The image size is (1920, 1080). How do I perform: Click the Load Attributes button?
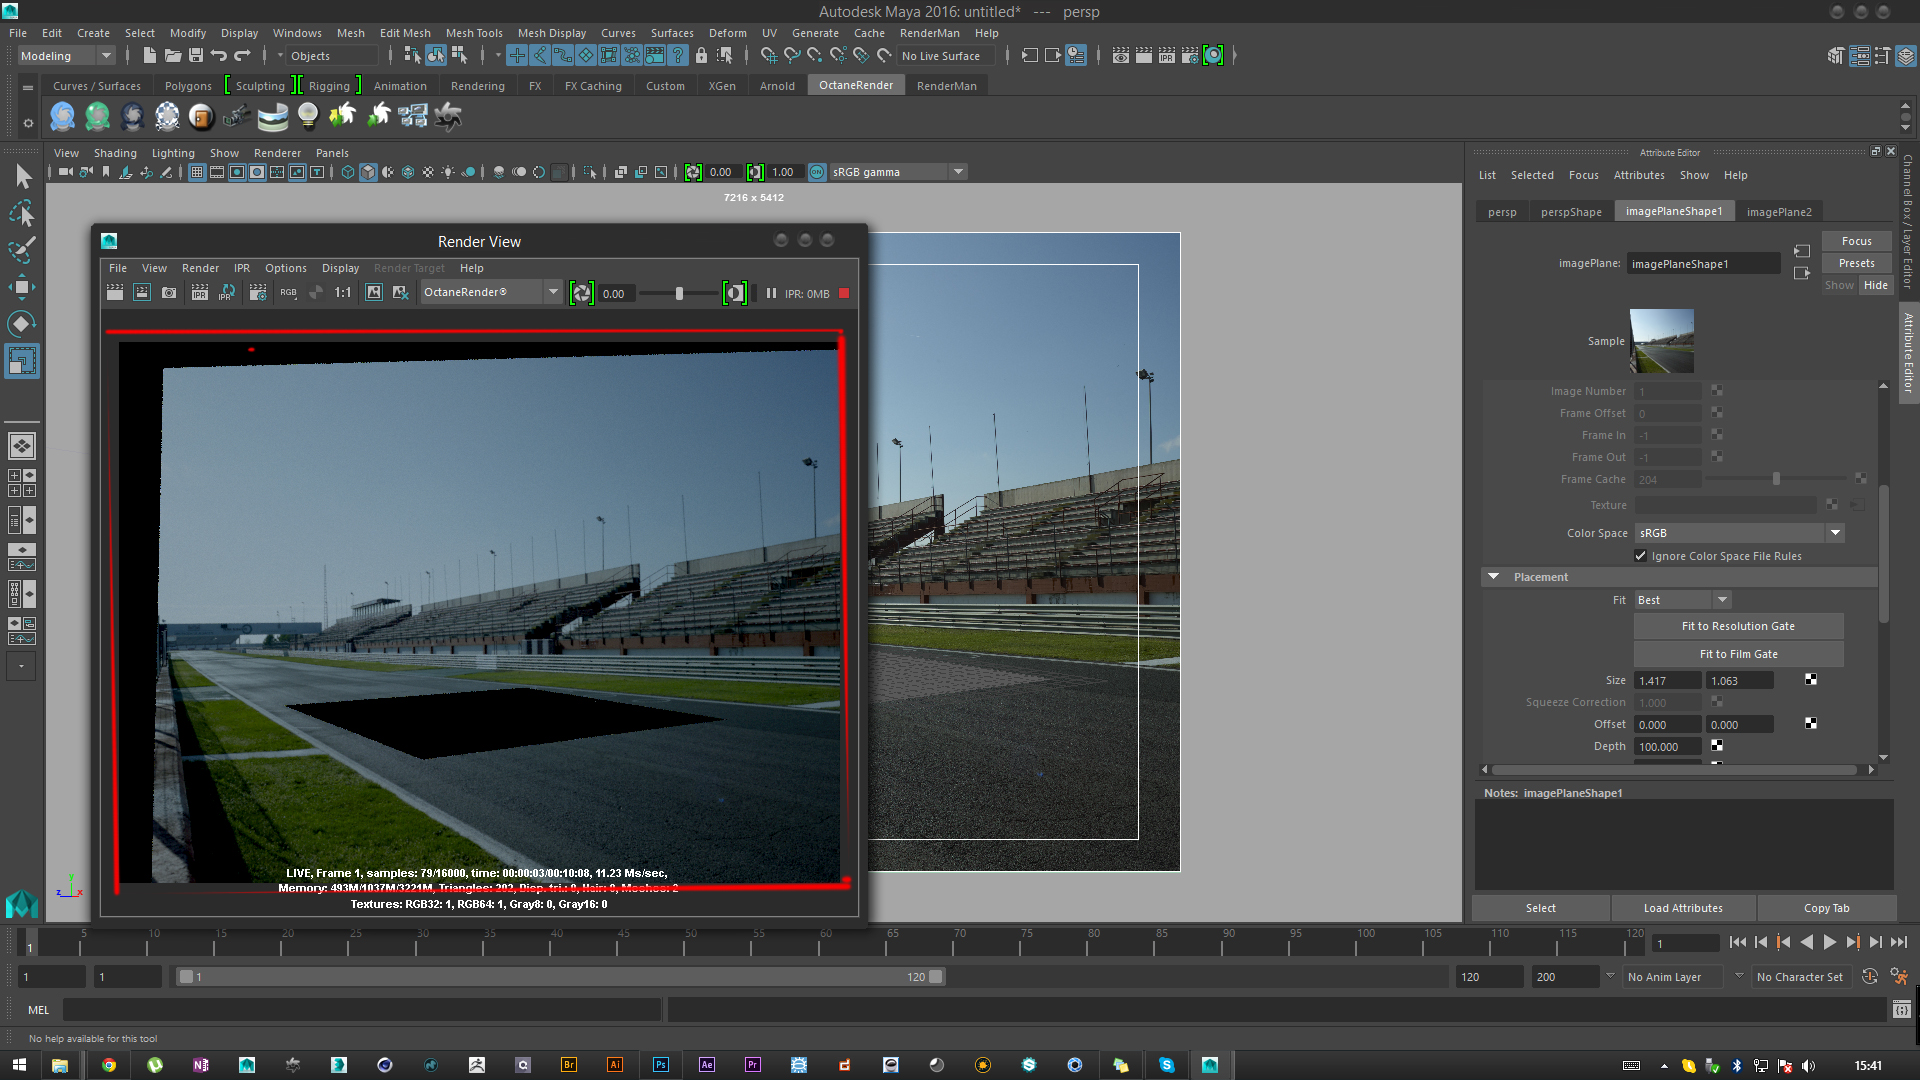[1682, 908]
